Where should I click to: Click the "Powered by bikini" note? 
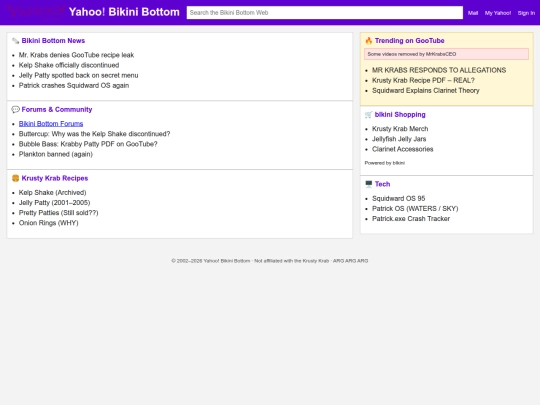coord(385,163)
